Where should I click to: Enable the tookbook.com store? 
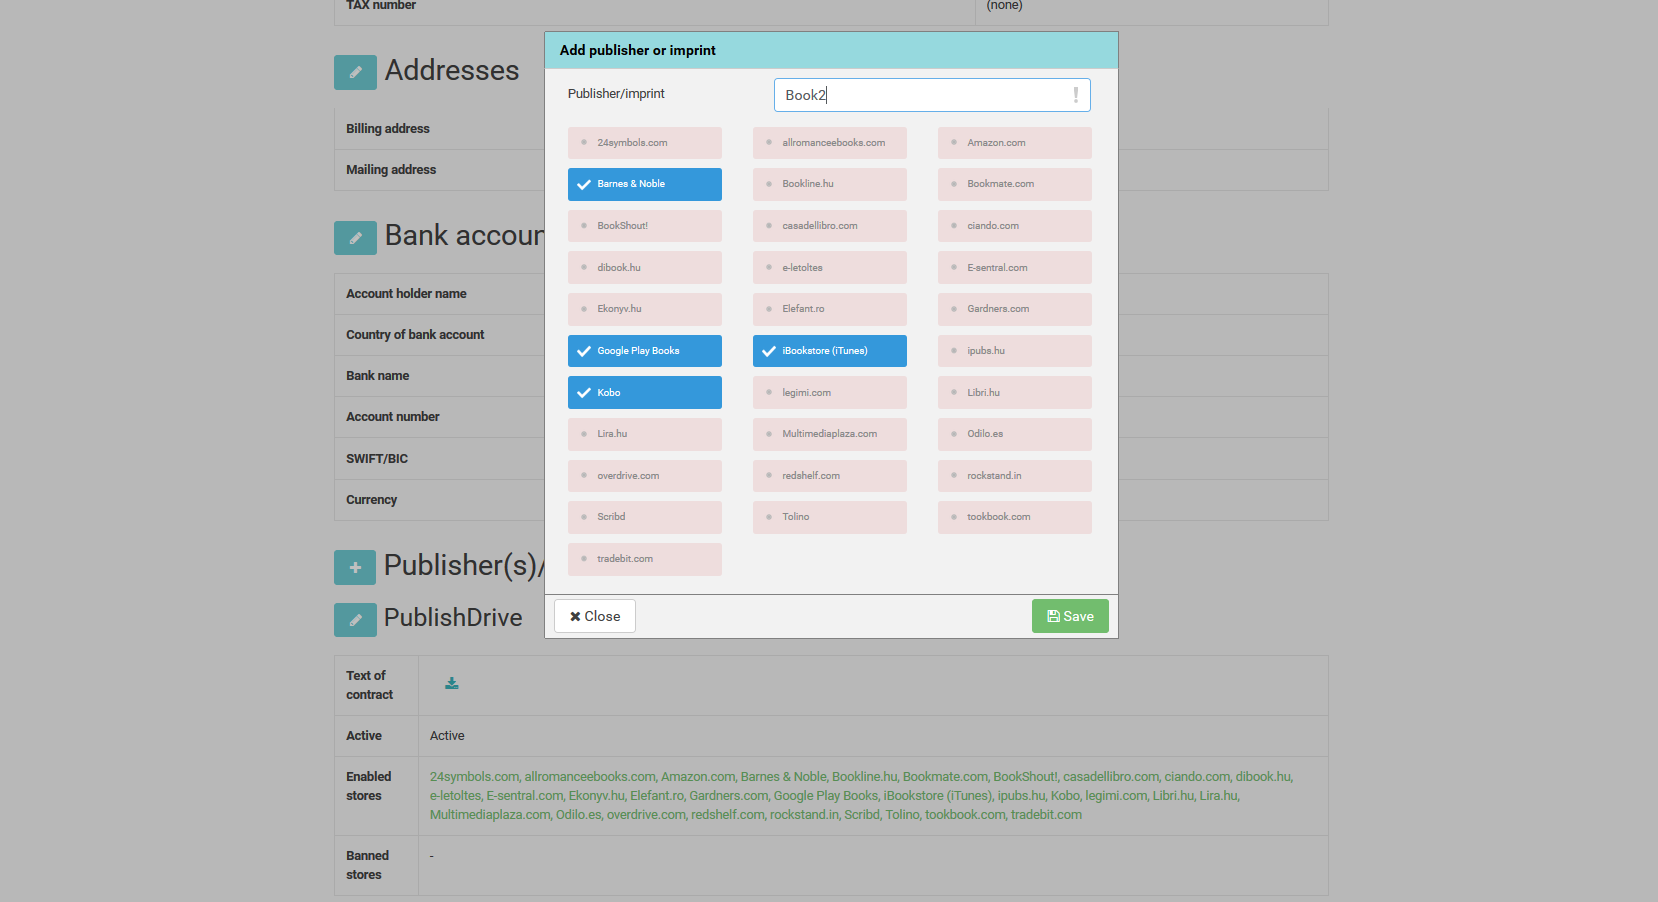[x=1015, y=517]
